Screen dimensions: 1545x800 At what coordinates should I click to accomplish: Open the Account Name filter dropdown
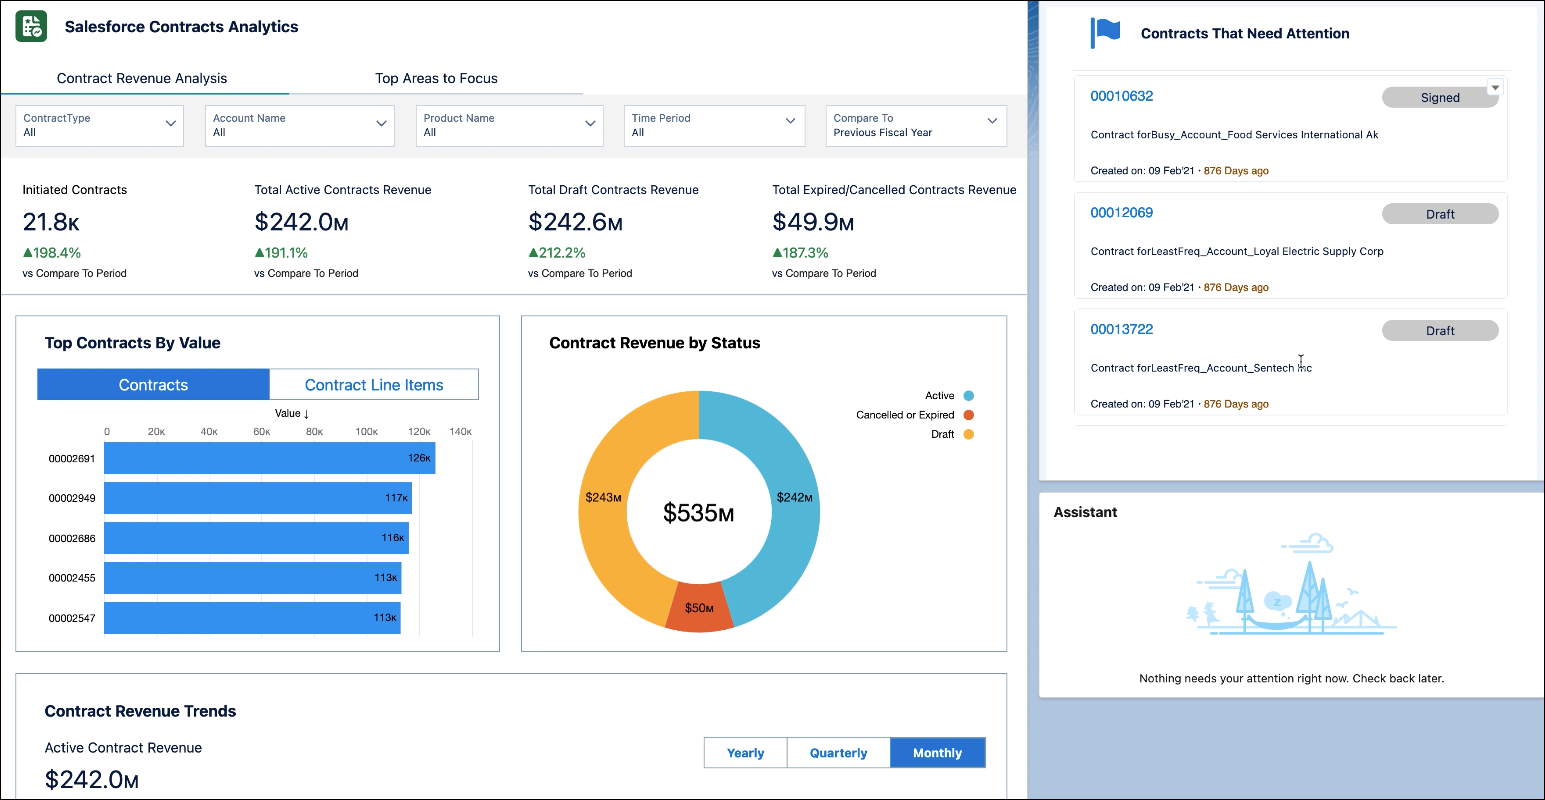299,125
